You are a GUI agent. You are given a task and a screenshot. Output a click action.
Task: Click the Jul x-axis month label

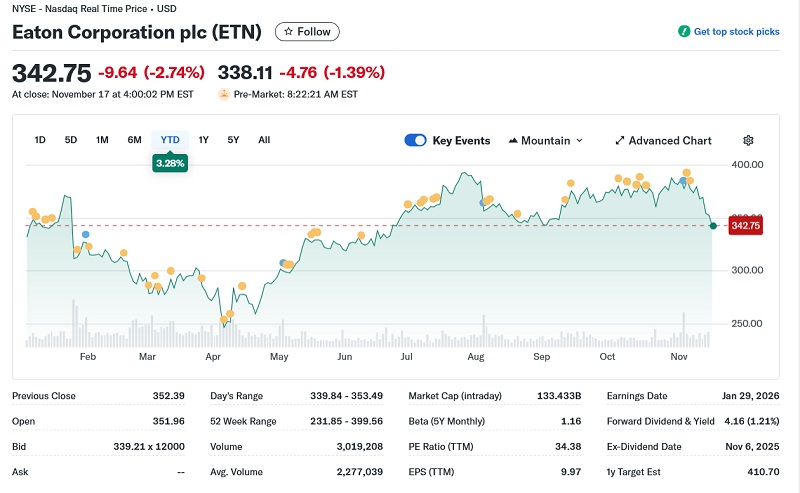click(407, 356)
